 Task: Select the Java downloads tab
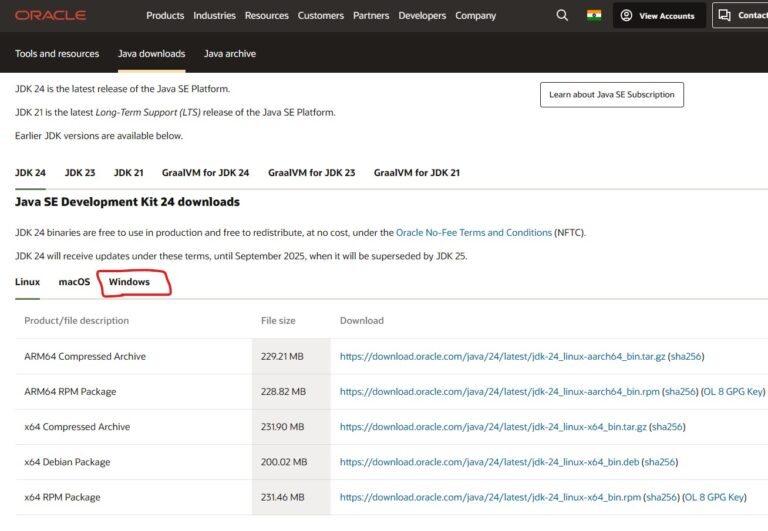click(x=151, y=53)
